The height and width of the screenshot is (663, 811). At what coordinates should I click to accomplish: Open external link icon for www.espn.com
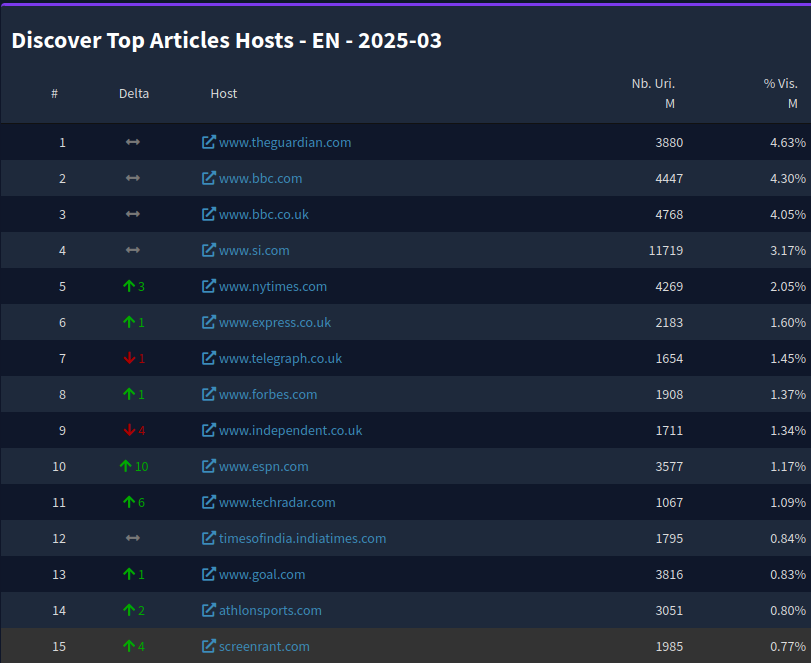pyautogui.click(x=208, y=466)
